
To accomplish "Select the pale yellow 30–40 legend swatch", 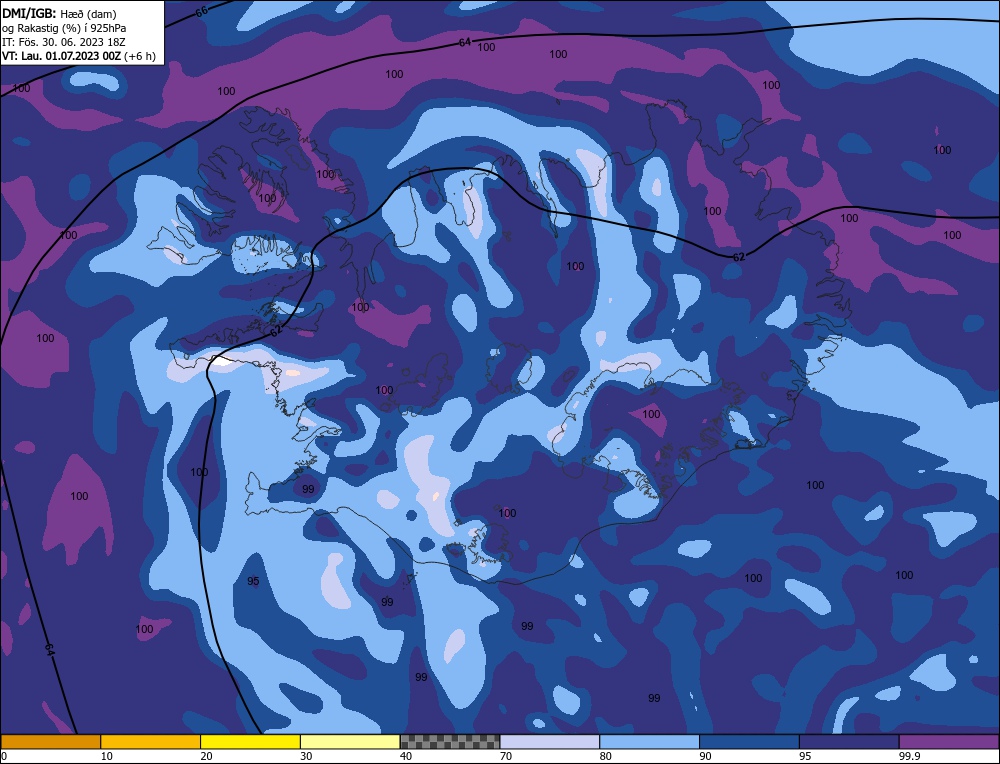I will [350, 741].
